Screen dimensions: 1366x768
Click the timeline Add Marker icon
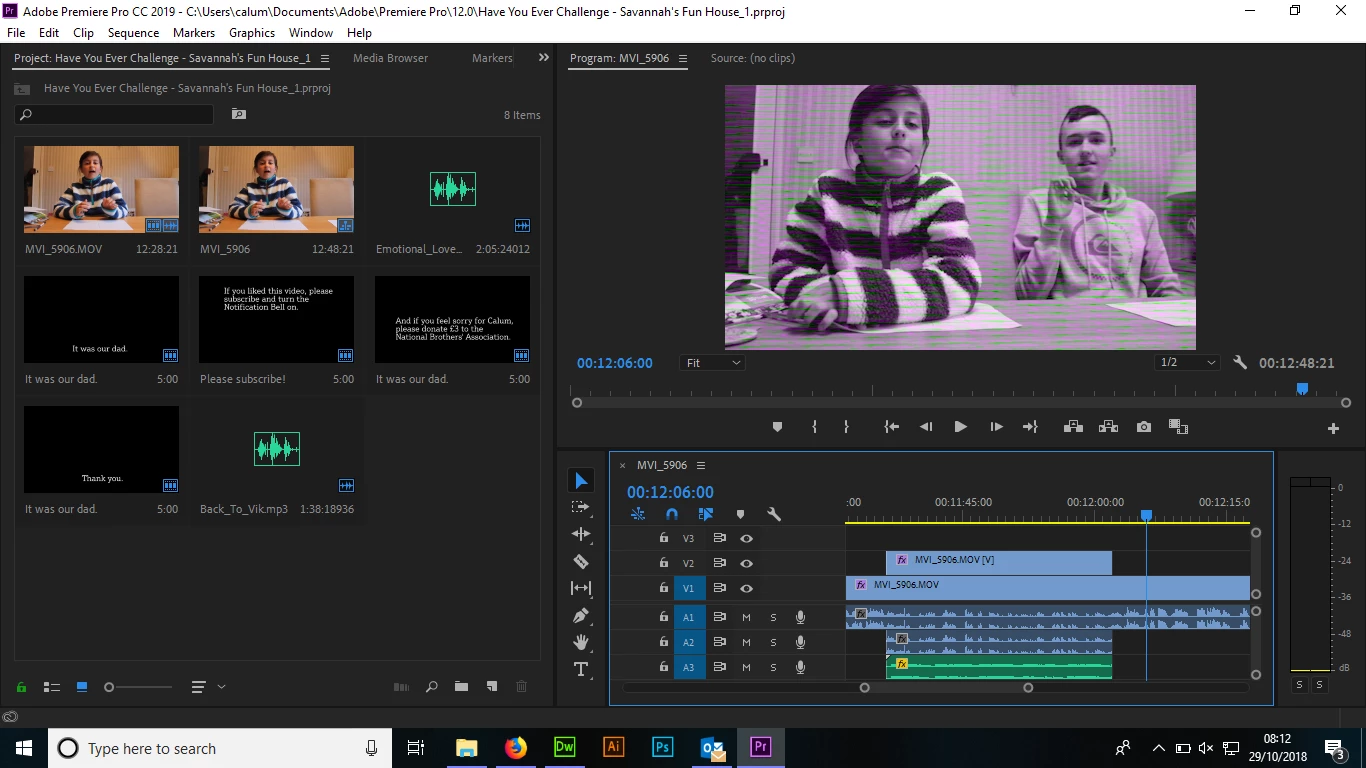(740, 514)
